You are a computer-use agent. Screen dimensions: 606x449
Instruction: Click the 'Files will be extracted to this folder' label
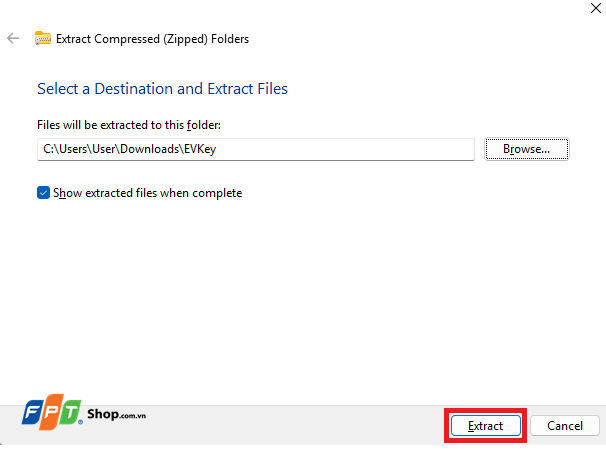(129, 125)
